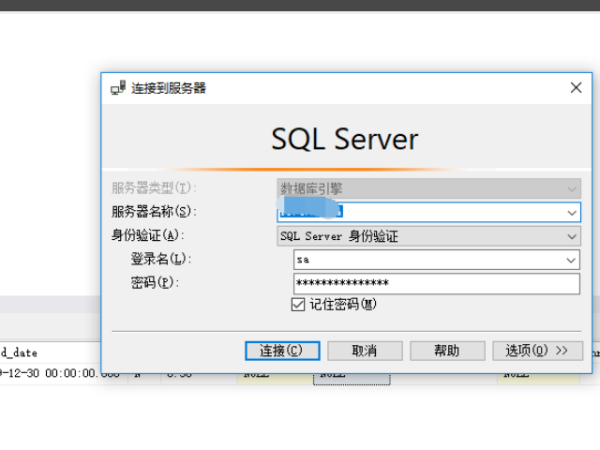Click into the password field

437,284
